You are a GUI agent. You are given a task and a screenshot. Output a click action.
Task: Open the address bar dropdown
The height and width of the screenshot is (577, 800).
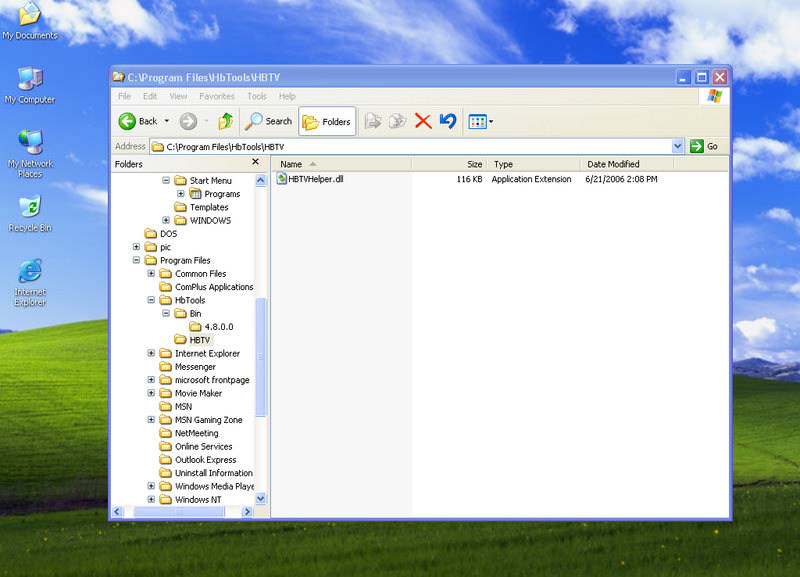coord(677,146)
